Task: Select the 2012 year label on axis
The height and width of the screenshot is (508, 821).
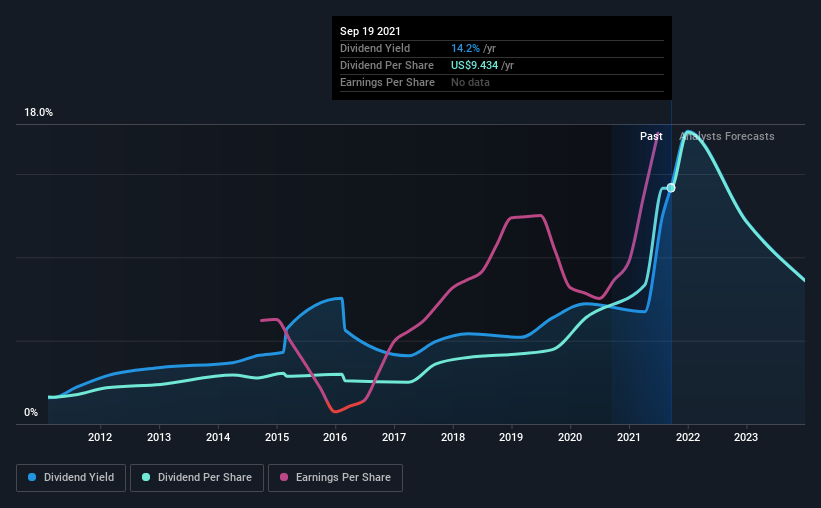Action: tap(100, 437)
